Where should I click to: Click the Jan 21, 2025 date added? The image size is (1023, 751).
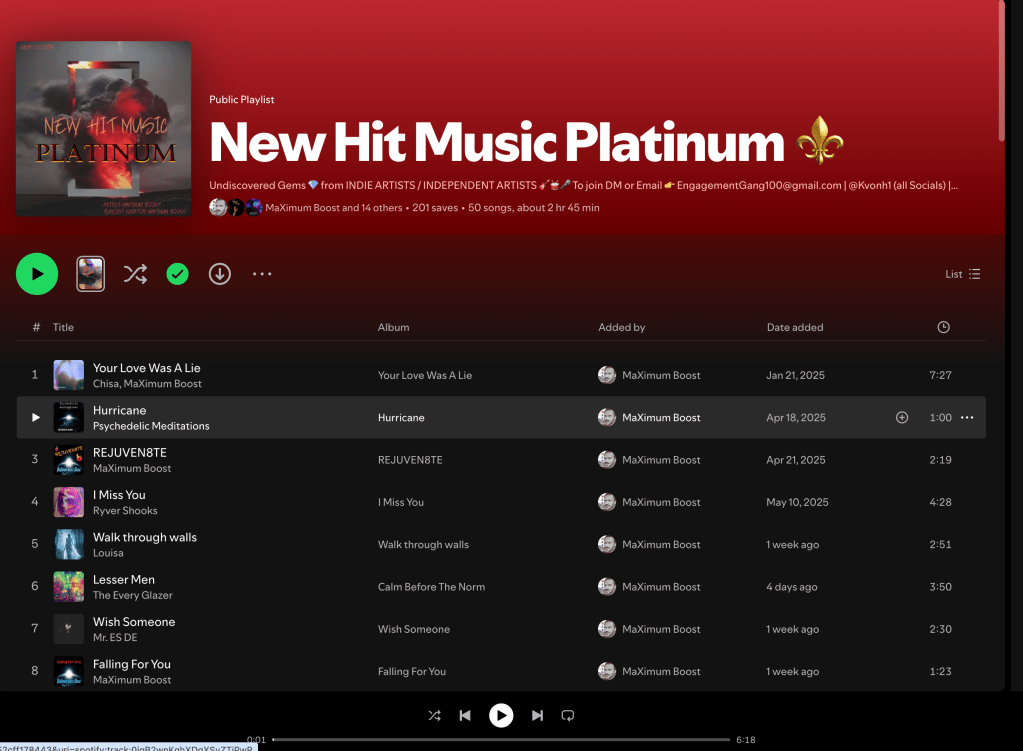(795, 375)
